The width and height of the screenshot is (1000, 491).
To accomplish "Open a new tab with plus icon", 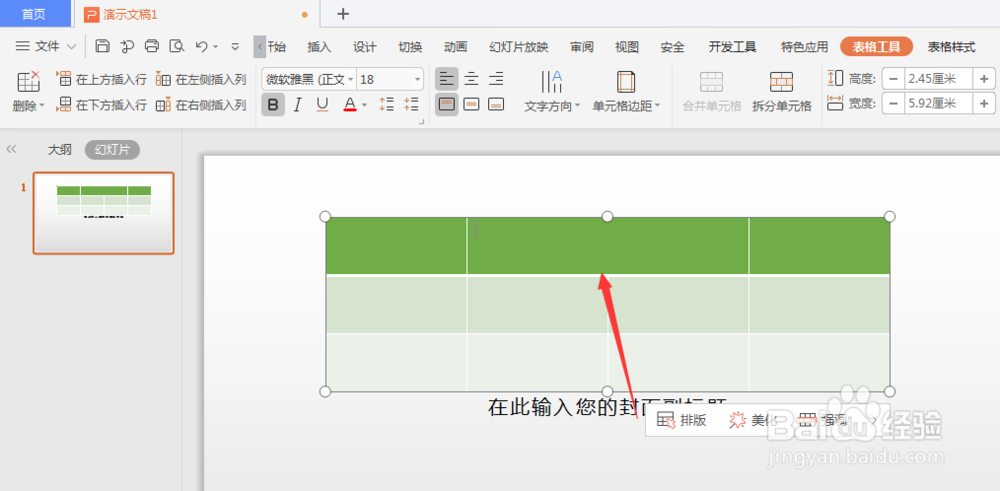I will [343, 14].
